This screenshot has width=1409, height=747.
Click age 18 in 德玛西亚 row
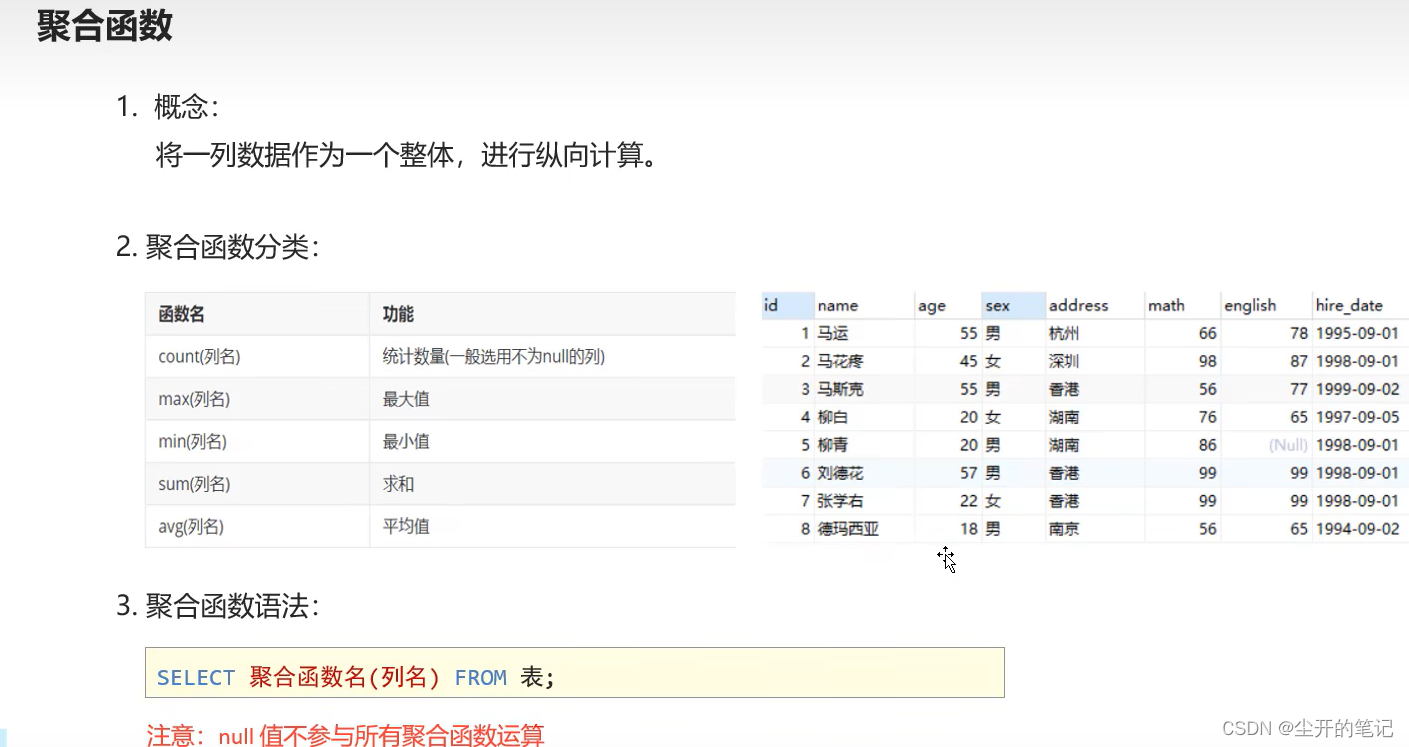tap(968, 529)
